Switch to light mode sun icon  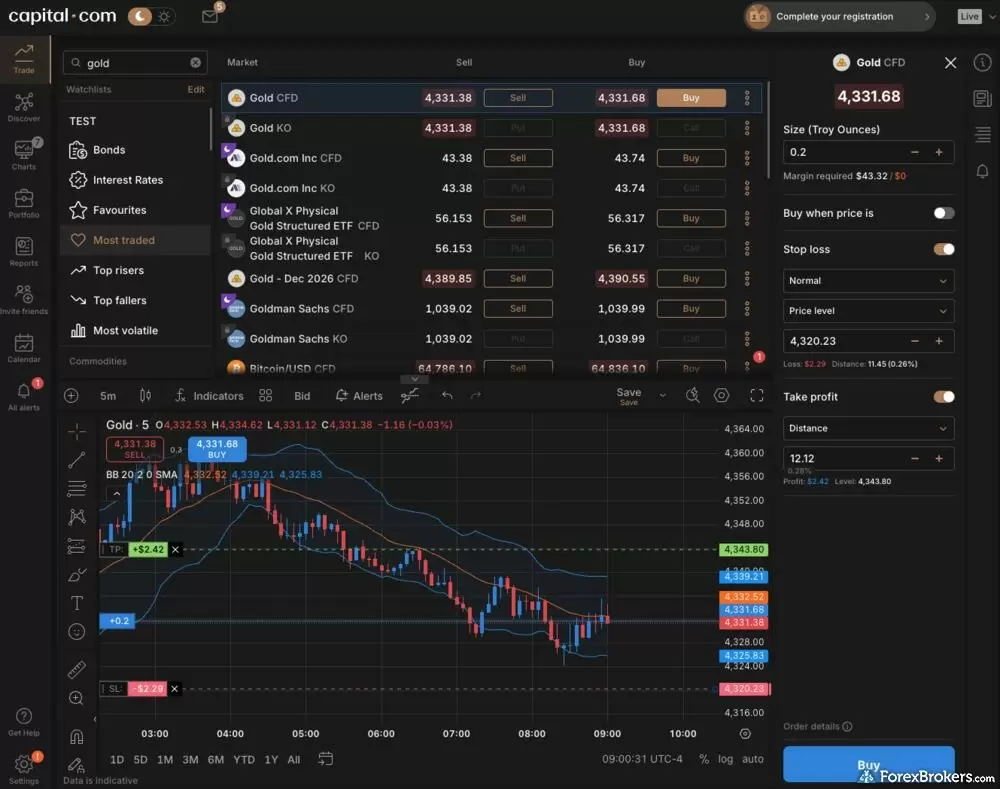(165, 17)
